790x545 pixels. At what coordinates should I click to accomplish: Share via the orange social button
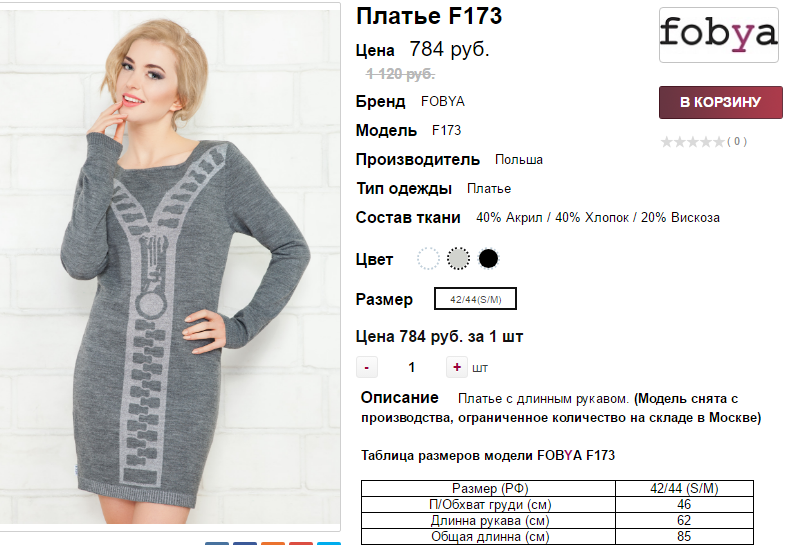(x=273, y=543)
